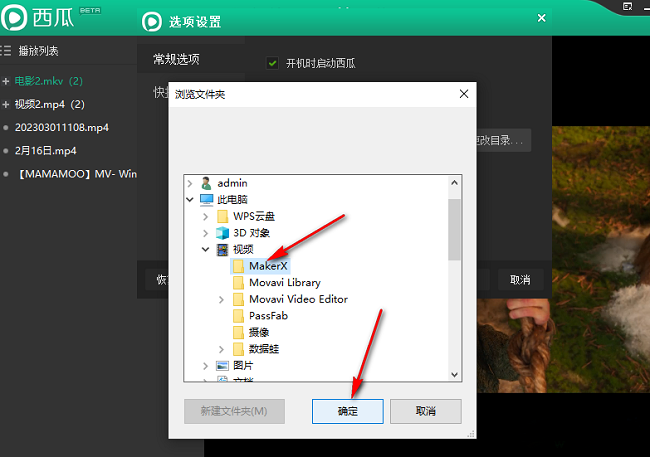Viewport: 650px width, 457px height.
Task: Select the MakerX folder
Action: (x=268, y=266)
